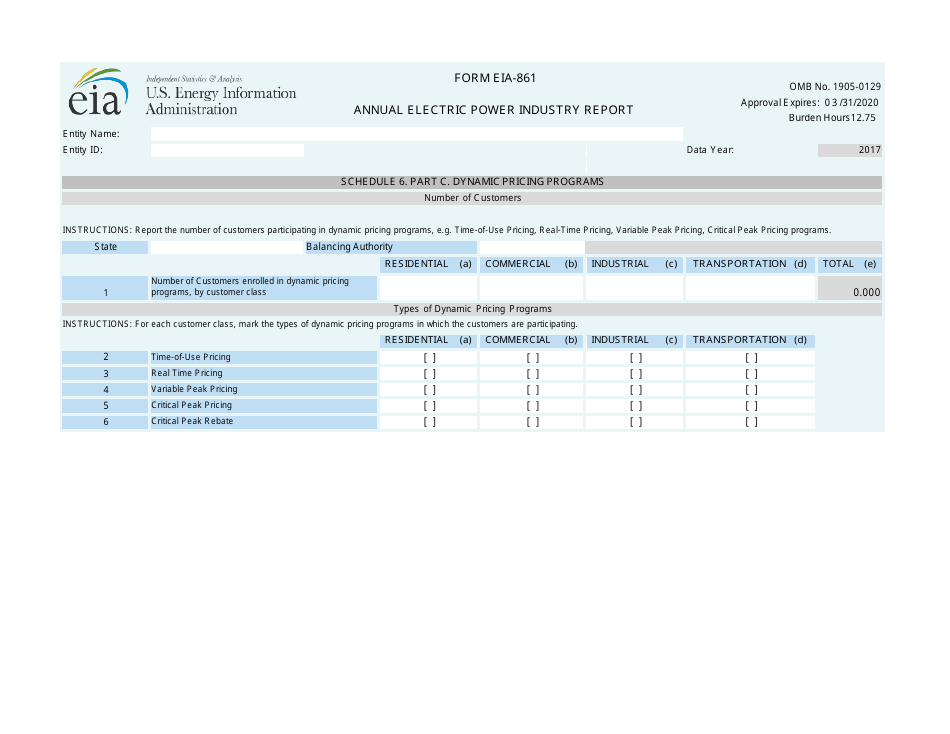Click the TOTAL cell showing 0.000

tap(849, 288)
